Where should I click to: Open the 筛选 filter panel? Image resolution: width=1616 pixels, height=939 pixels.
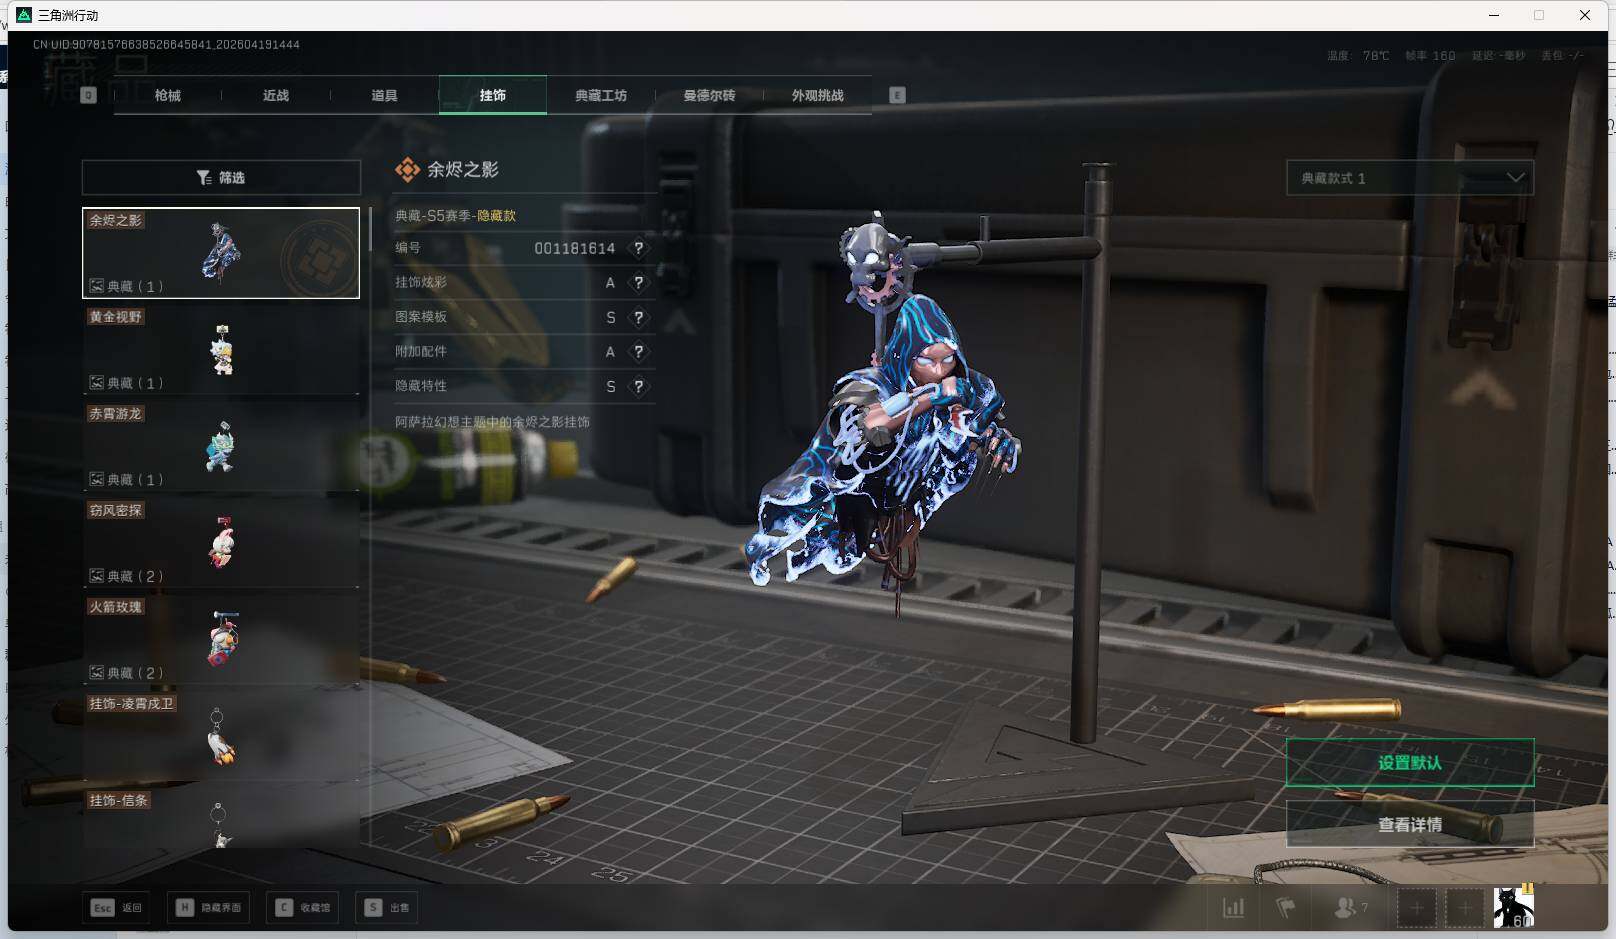221,178
